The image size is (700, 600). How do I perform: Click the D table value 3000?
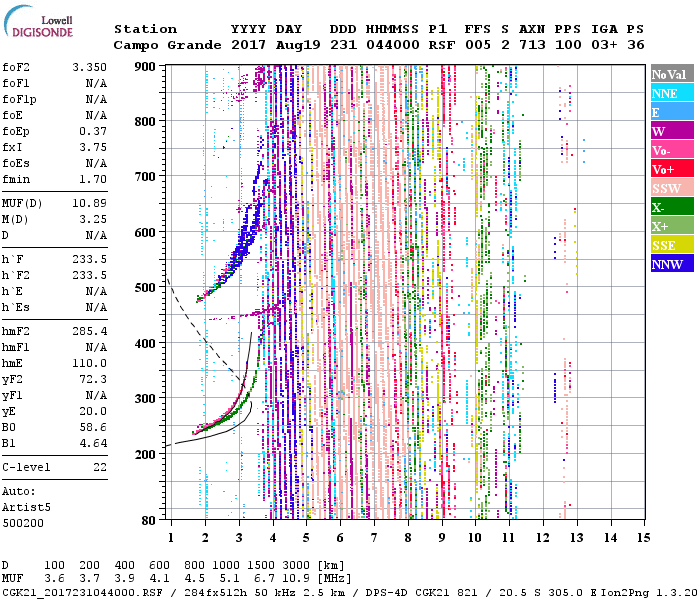[296, 566]
